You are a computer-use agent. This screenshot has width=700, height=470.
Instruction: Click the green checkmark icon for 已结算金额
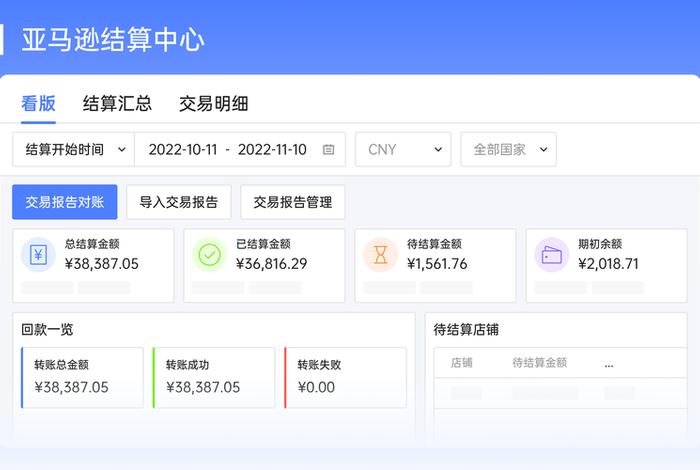[x=209, y=255]
